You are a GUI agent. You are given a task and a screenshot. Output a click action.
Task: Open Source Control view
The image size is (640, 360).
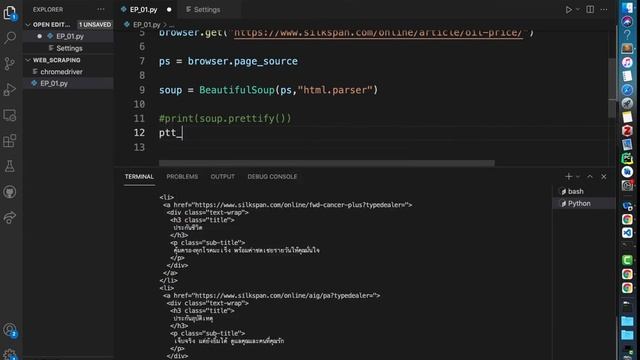(x=9, y=64)
